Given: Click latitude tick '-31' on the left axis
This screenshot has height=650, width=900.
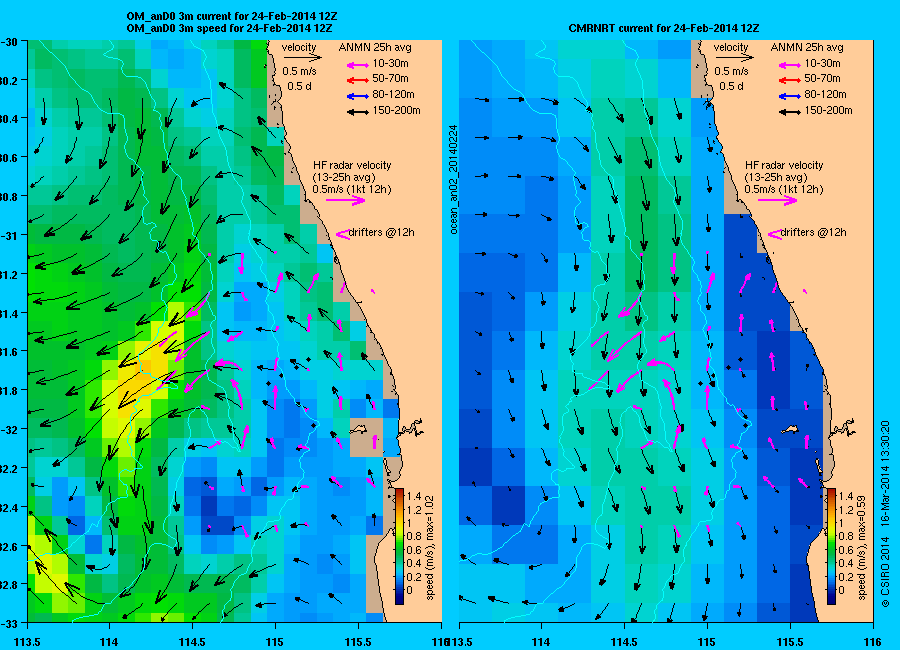Looking at the screenshot, I should [x=8, y=236].
